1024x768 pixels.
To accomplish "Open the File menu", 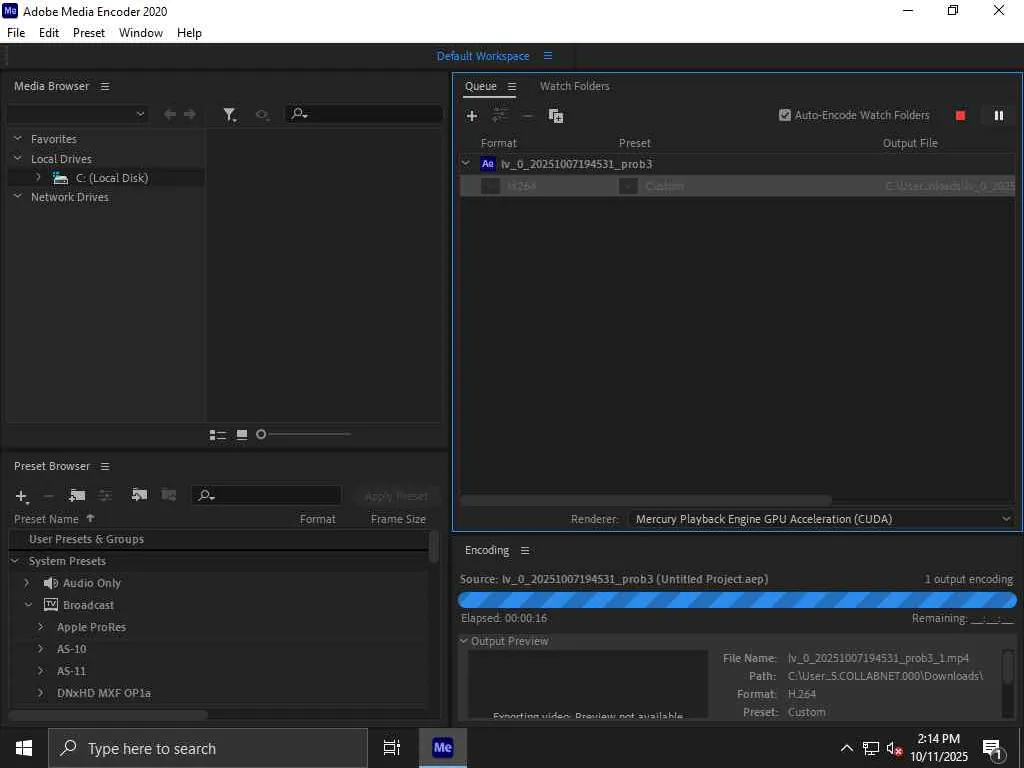I will click(16, 33).
